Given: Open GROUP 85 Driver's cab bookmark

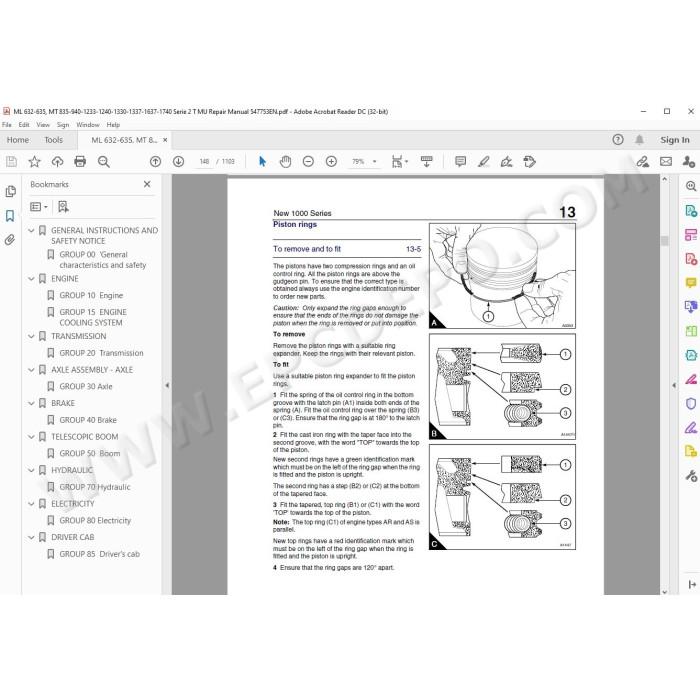Looking at the screenshot, I should pos(100,554).
